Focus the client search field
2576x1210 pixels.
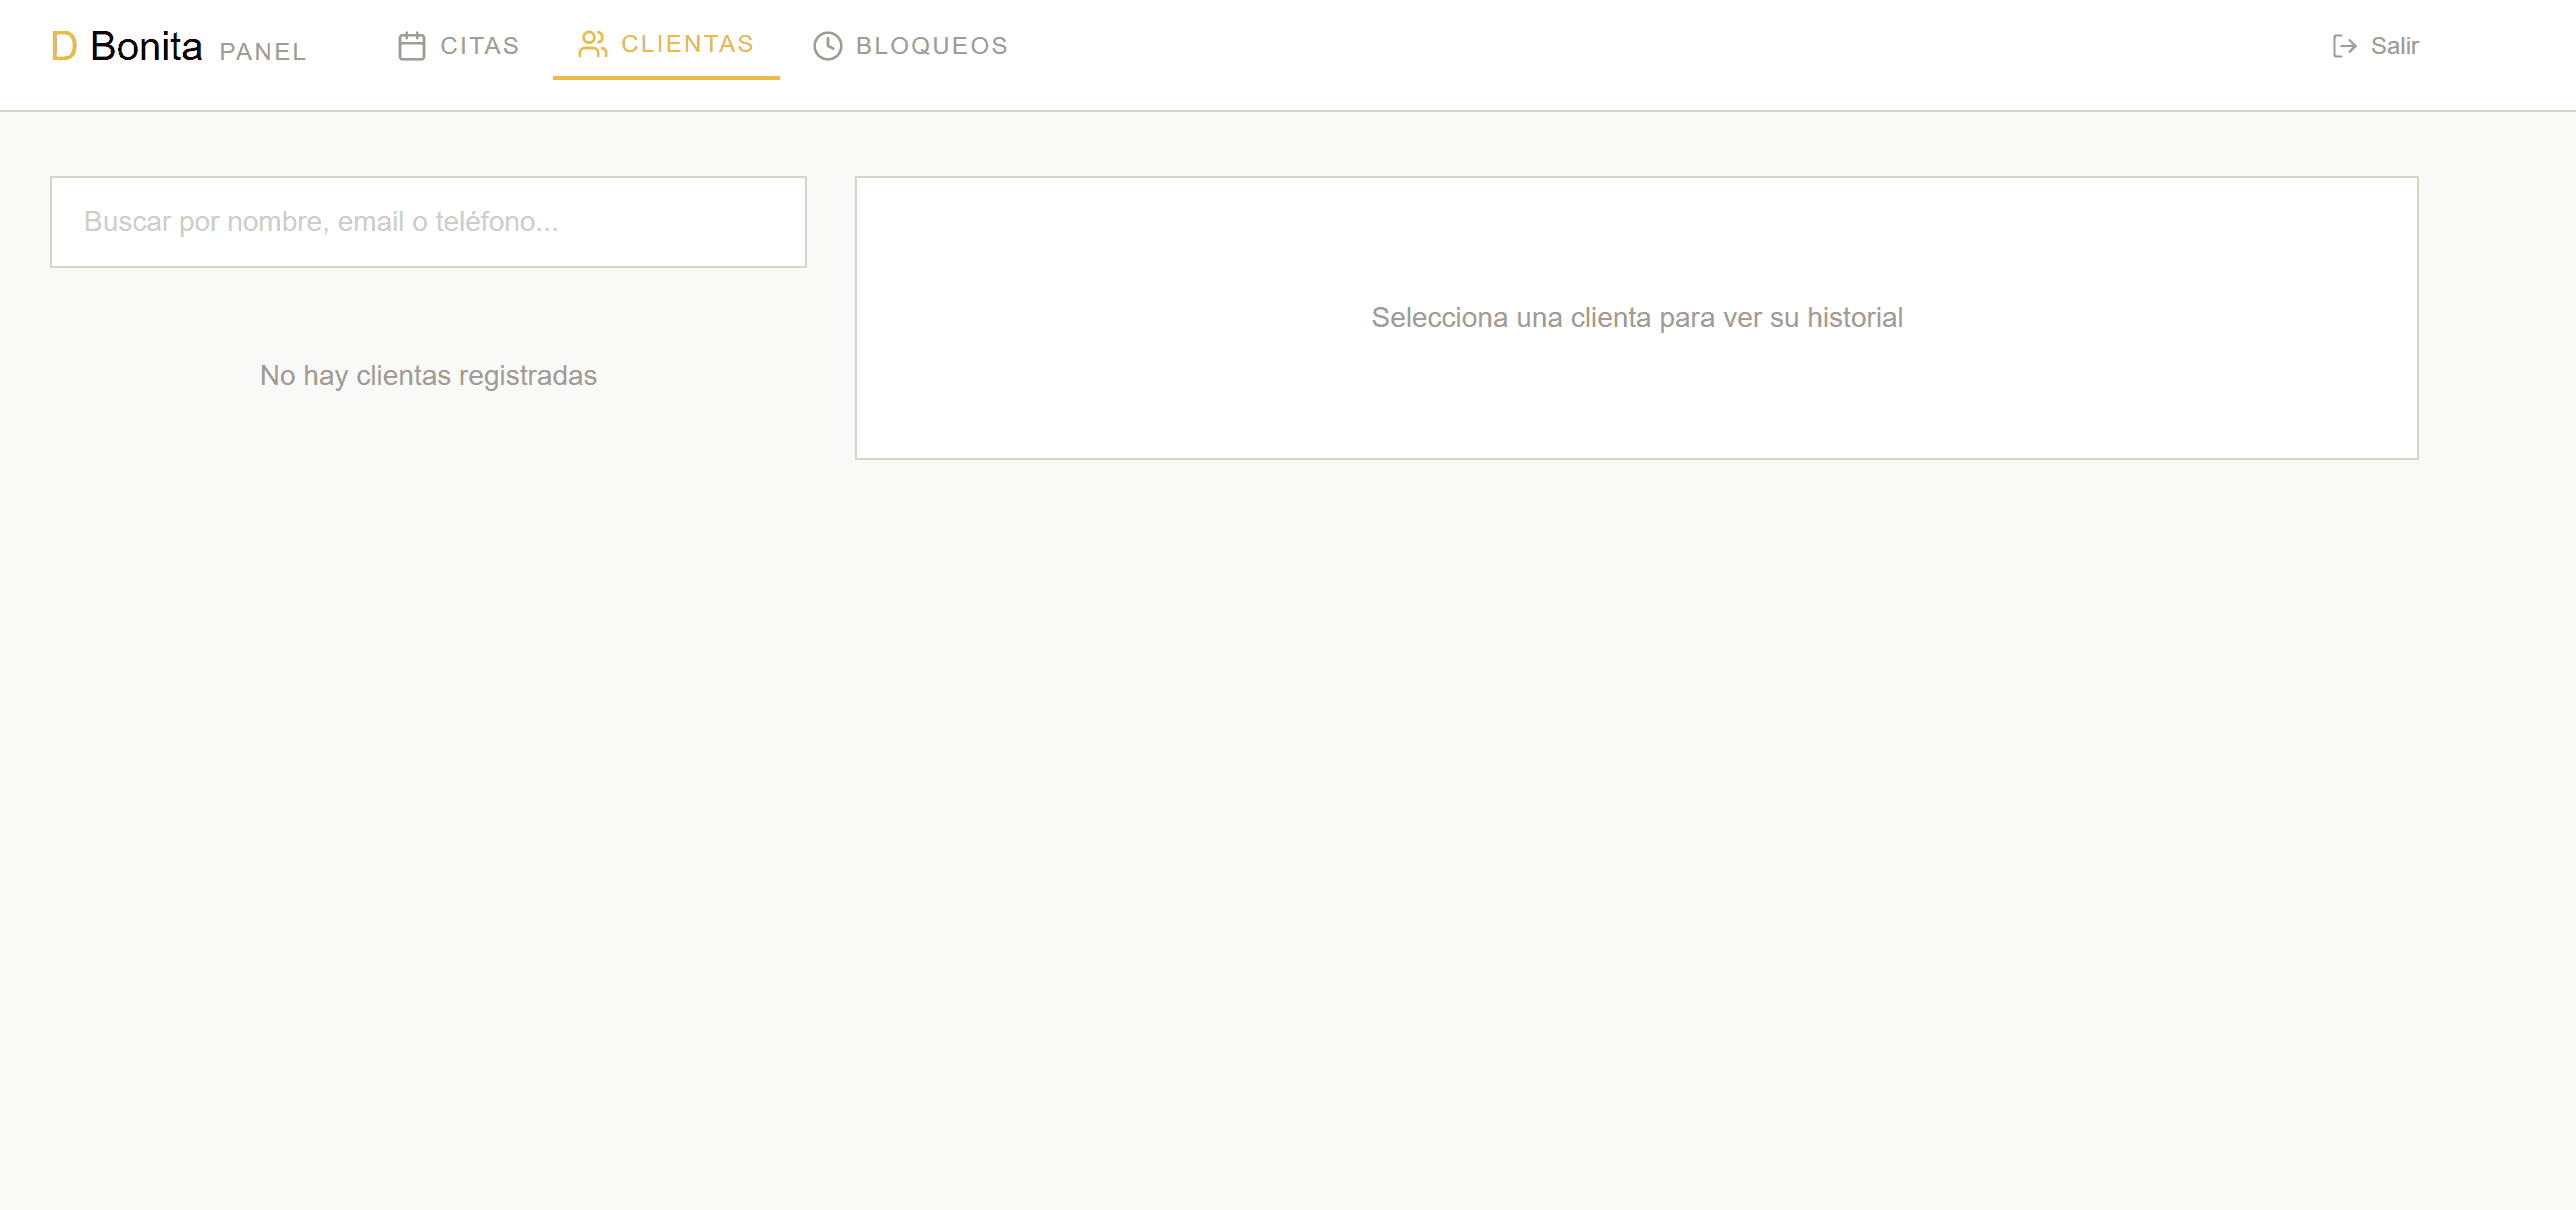[x=428, y=222]
